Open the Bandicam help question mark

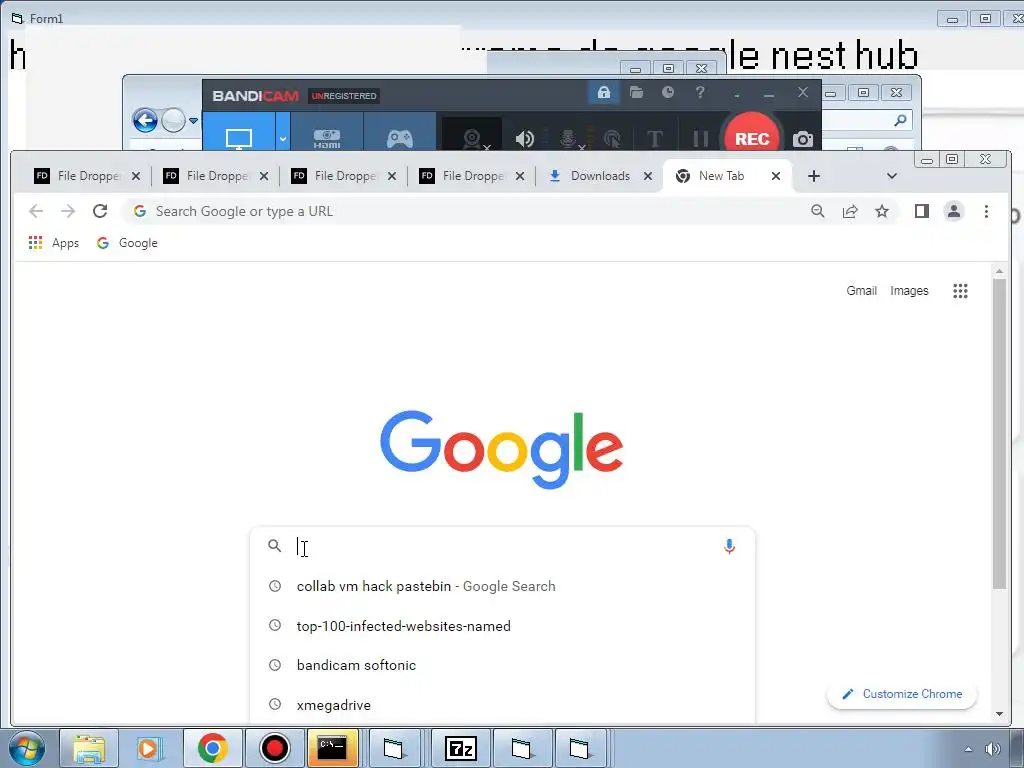tap(700, 93)
